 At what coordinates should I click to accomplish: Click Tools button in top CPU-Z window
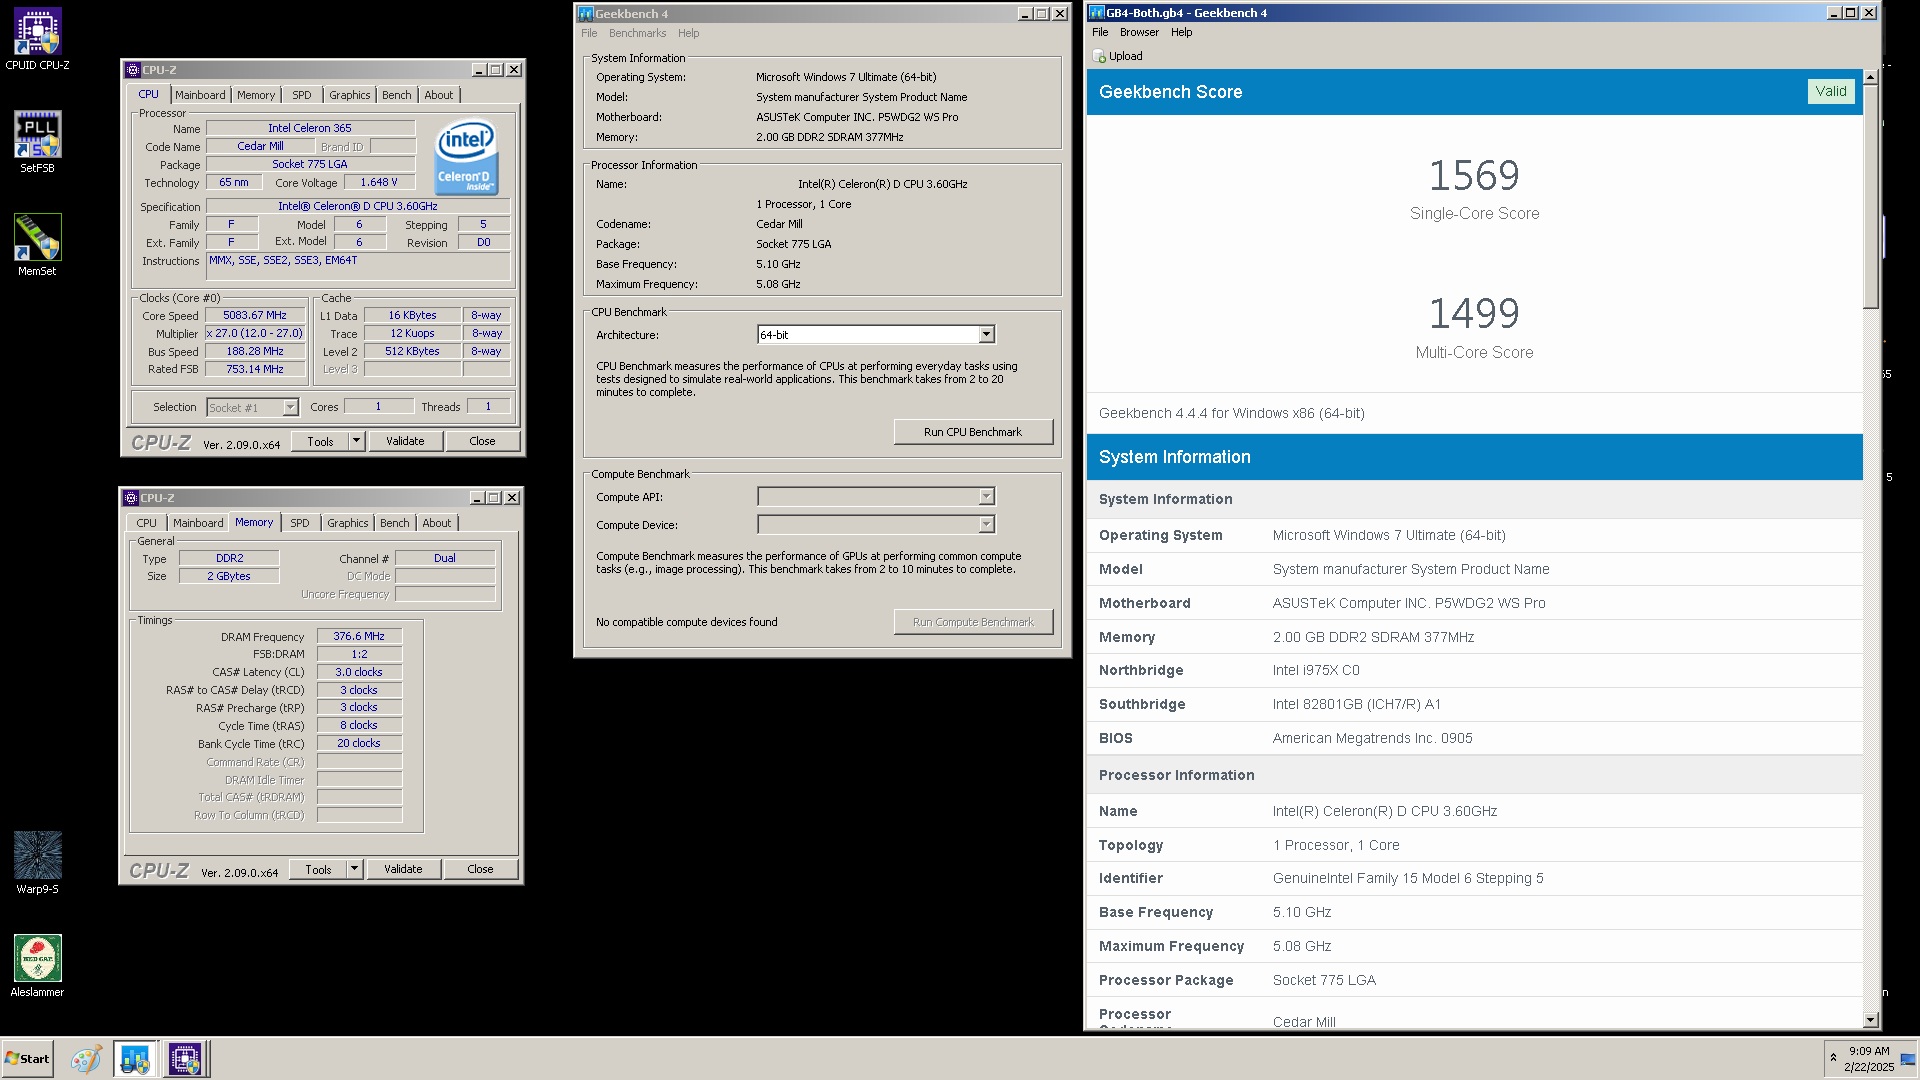click(320, 441)
